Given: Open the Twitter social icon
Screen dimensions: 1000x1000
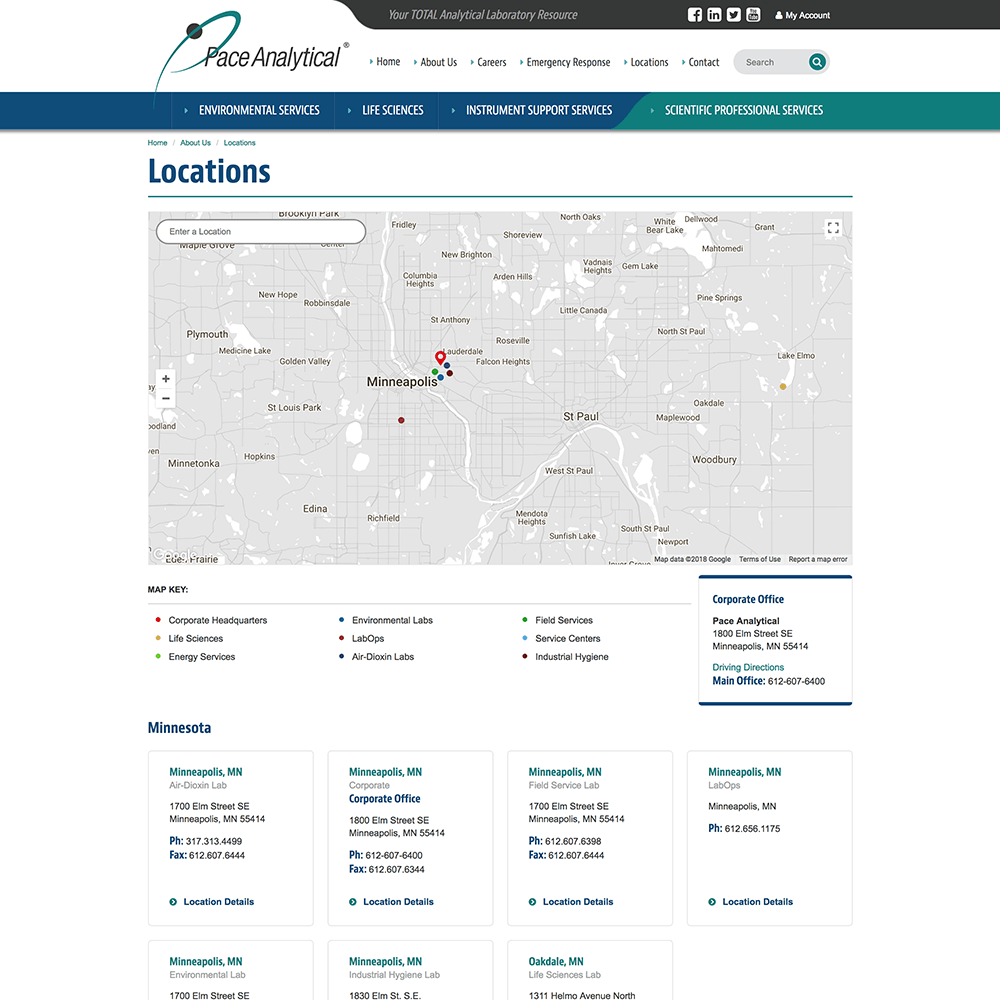Looking at the screenshot, I should click(733, 15).
